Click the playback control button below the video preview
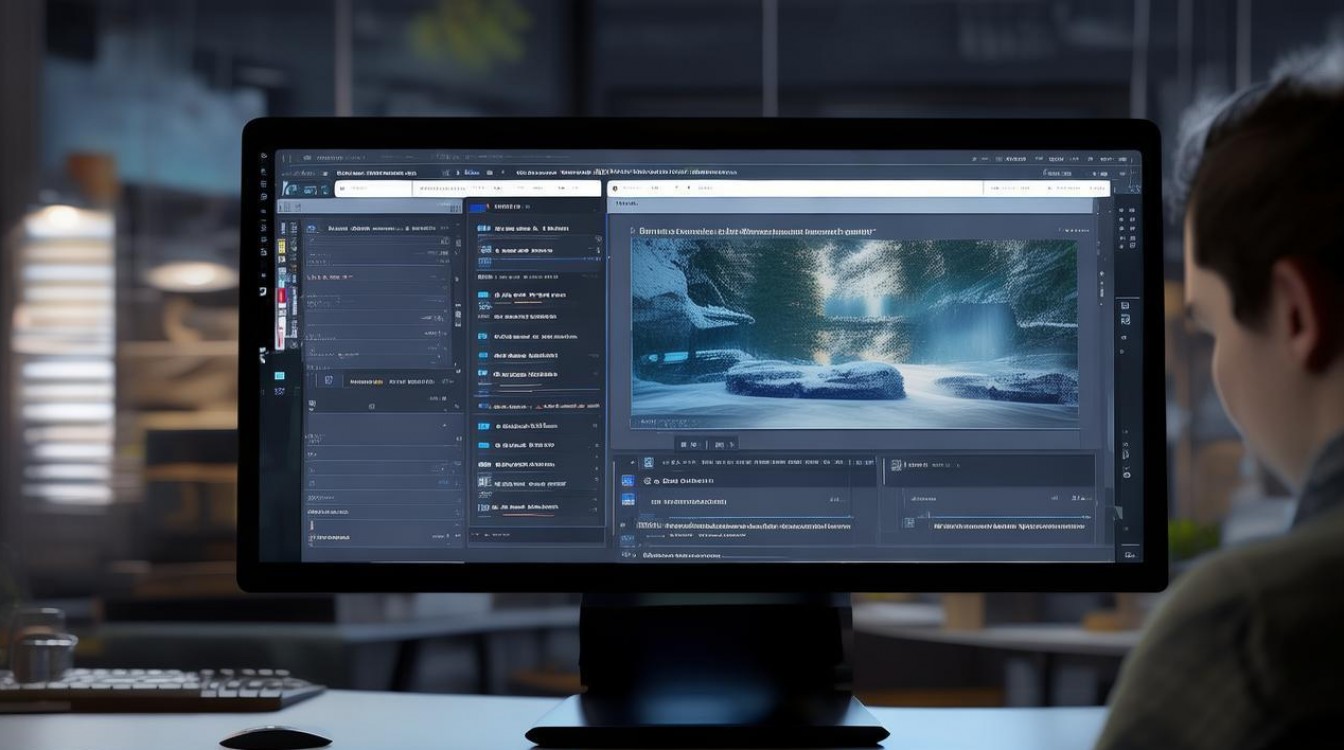This screenshot has height=750, width=1344. 690,444
